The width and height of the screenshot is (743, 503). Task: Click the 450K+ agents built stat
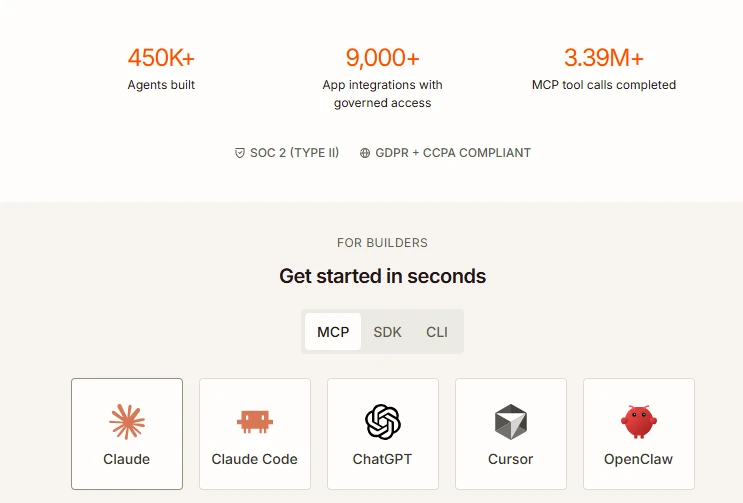[161, 69]
